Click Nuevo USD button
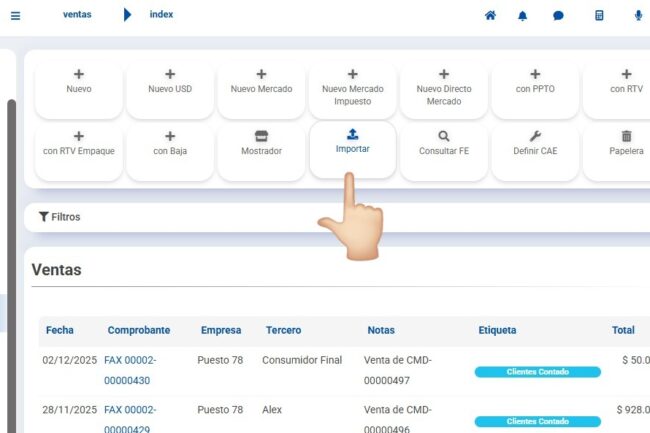The width and height of the screenshot is (650, 433). tap(170, 81)
